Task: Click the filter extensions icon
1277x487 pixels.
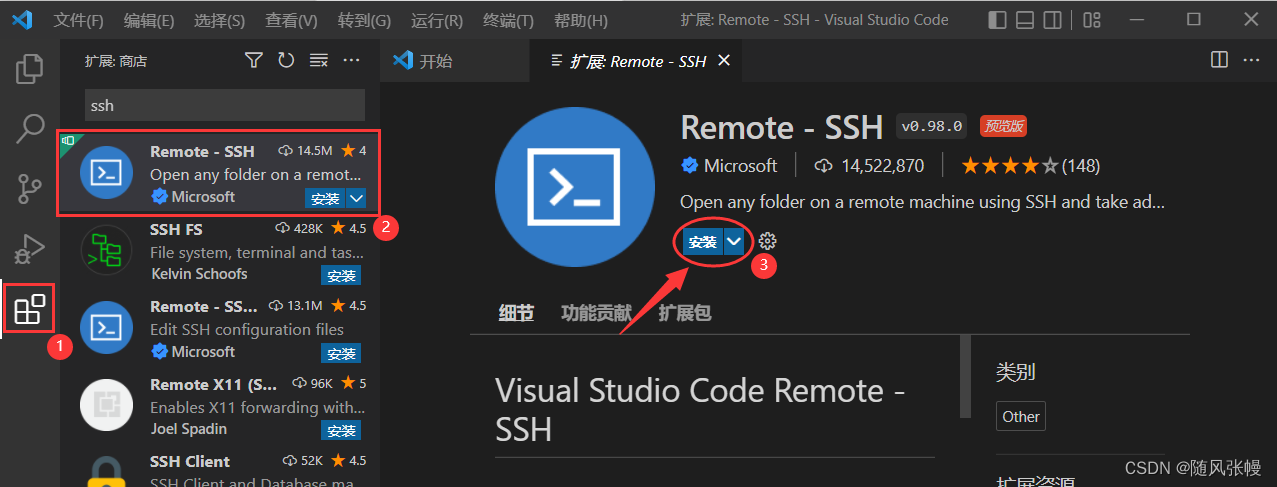Action: [x=254, y=61]
